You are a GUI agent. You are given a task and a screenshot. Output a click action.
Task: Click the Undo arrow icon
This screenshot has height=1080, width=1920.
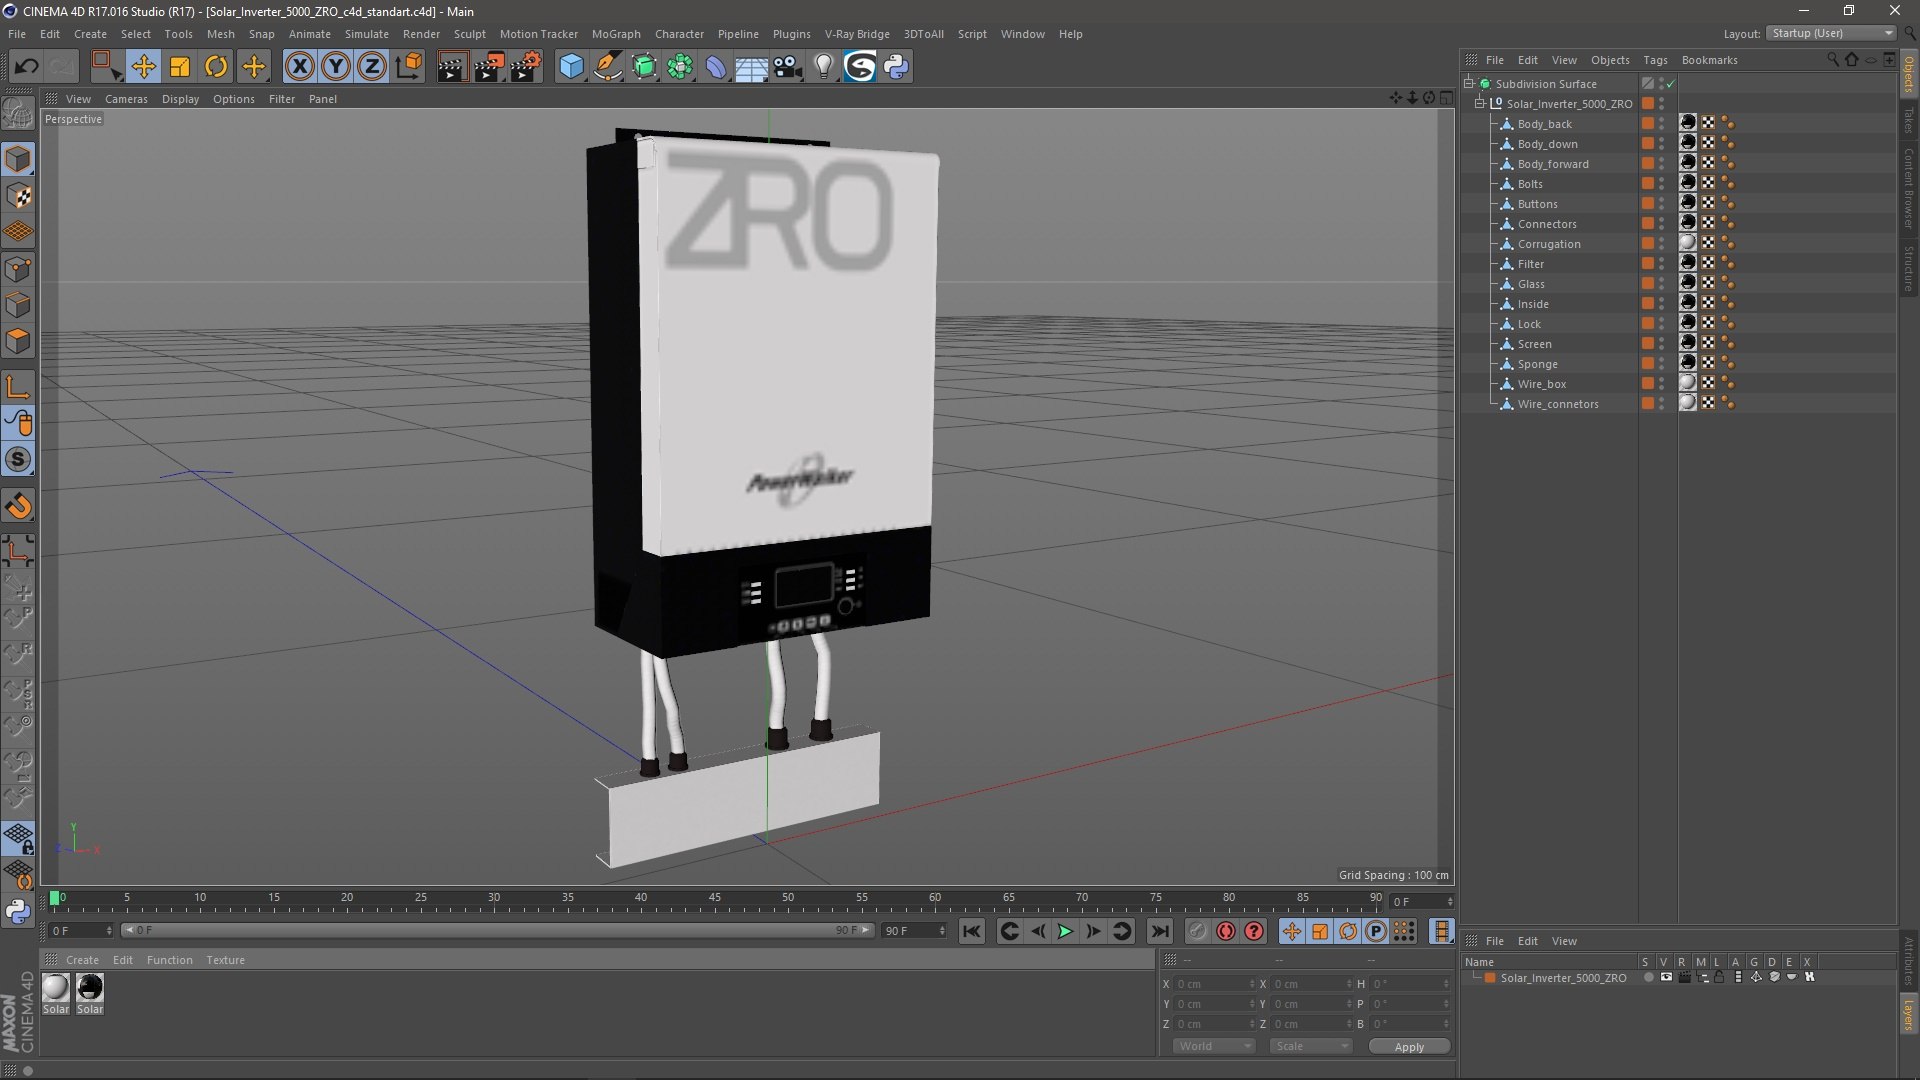pos(26,67)
